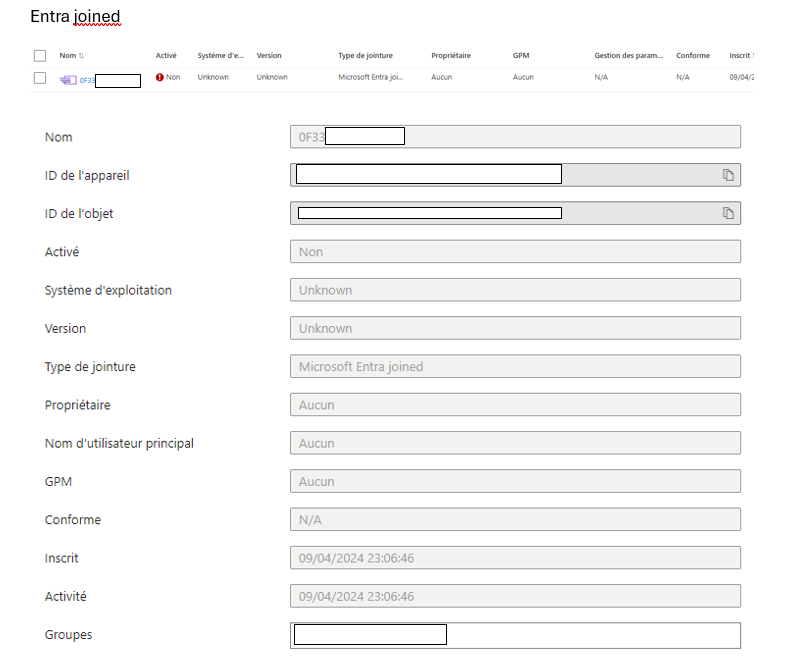Open the 0F33 device link

(87, 80)
